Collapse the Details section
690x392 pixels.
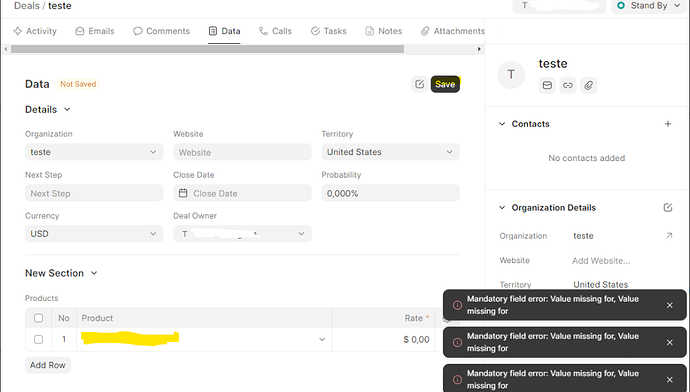(67, 109)
